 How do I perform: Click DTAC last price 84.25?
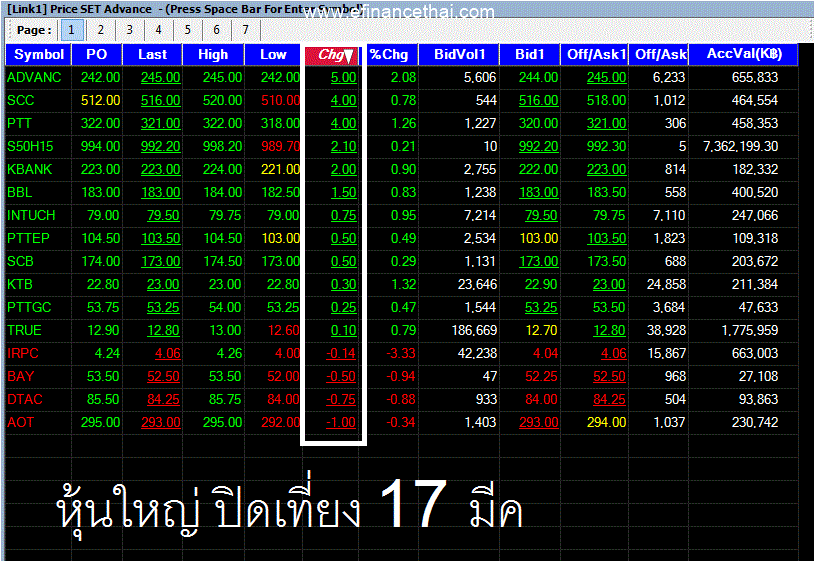coord(163,399)
